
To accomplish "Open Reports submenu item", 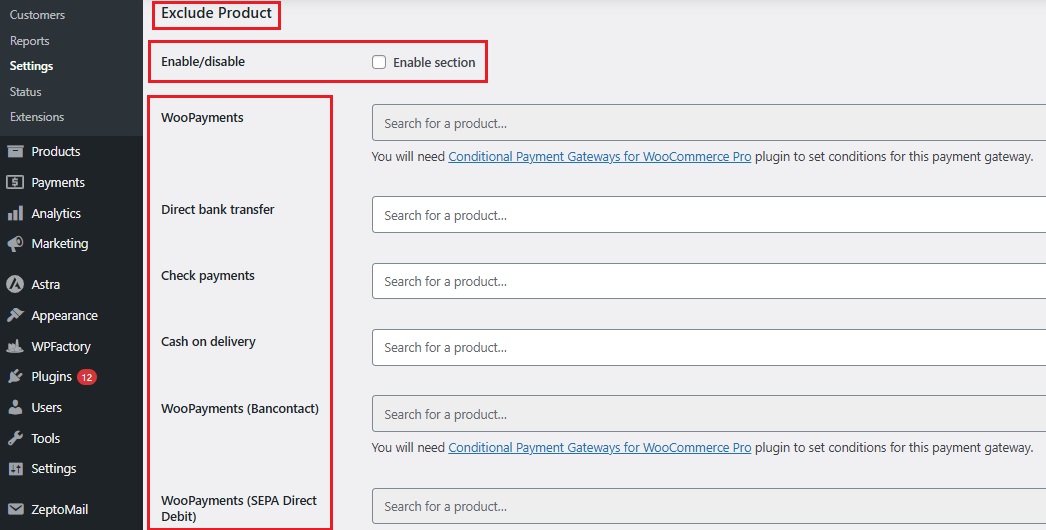I will [29, 41].
